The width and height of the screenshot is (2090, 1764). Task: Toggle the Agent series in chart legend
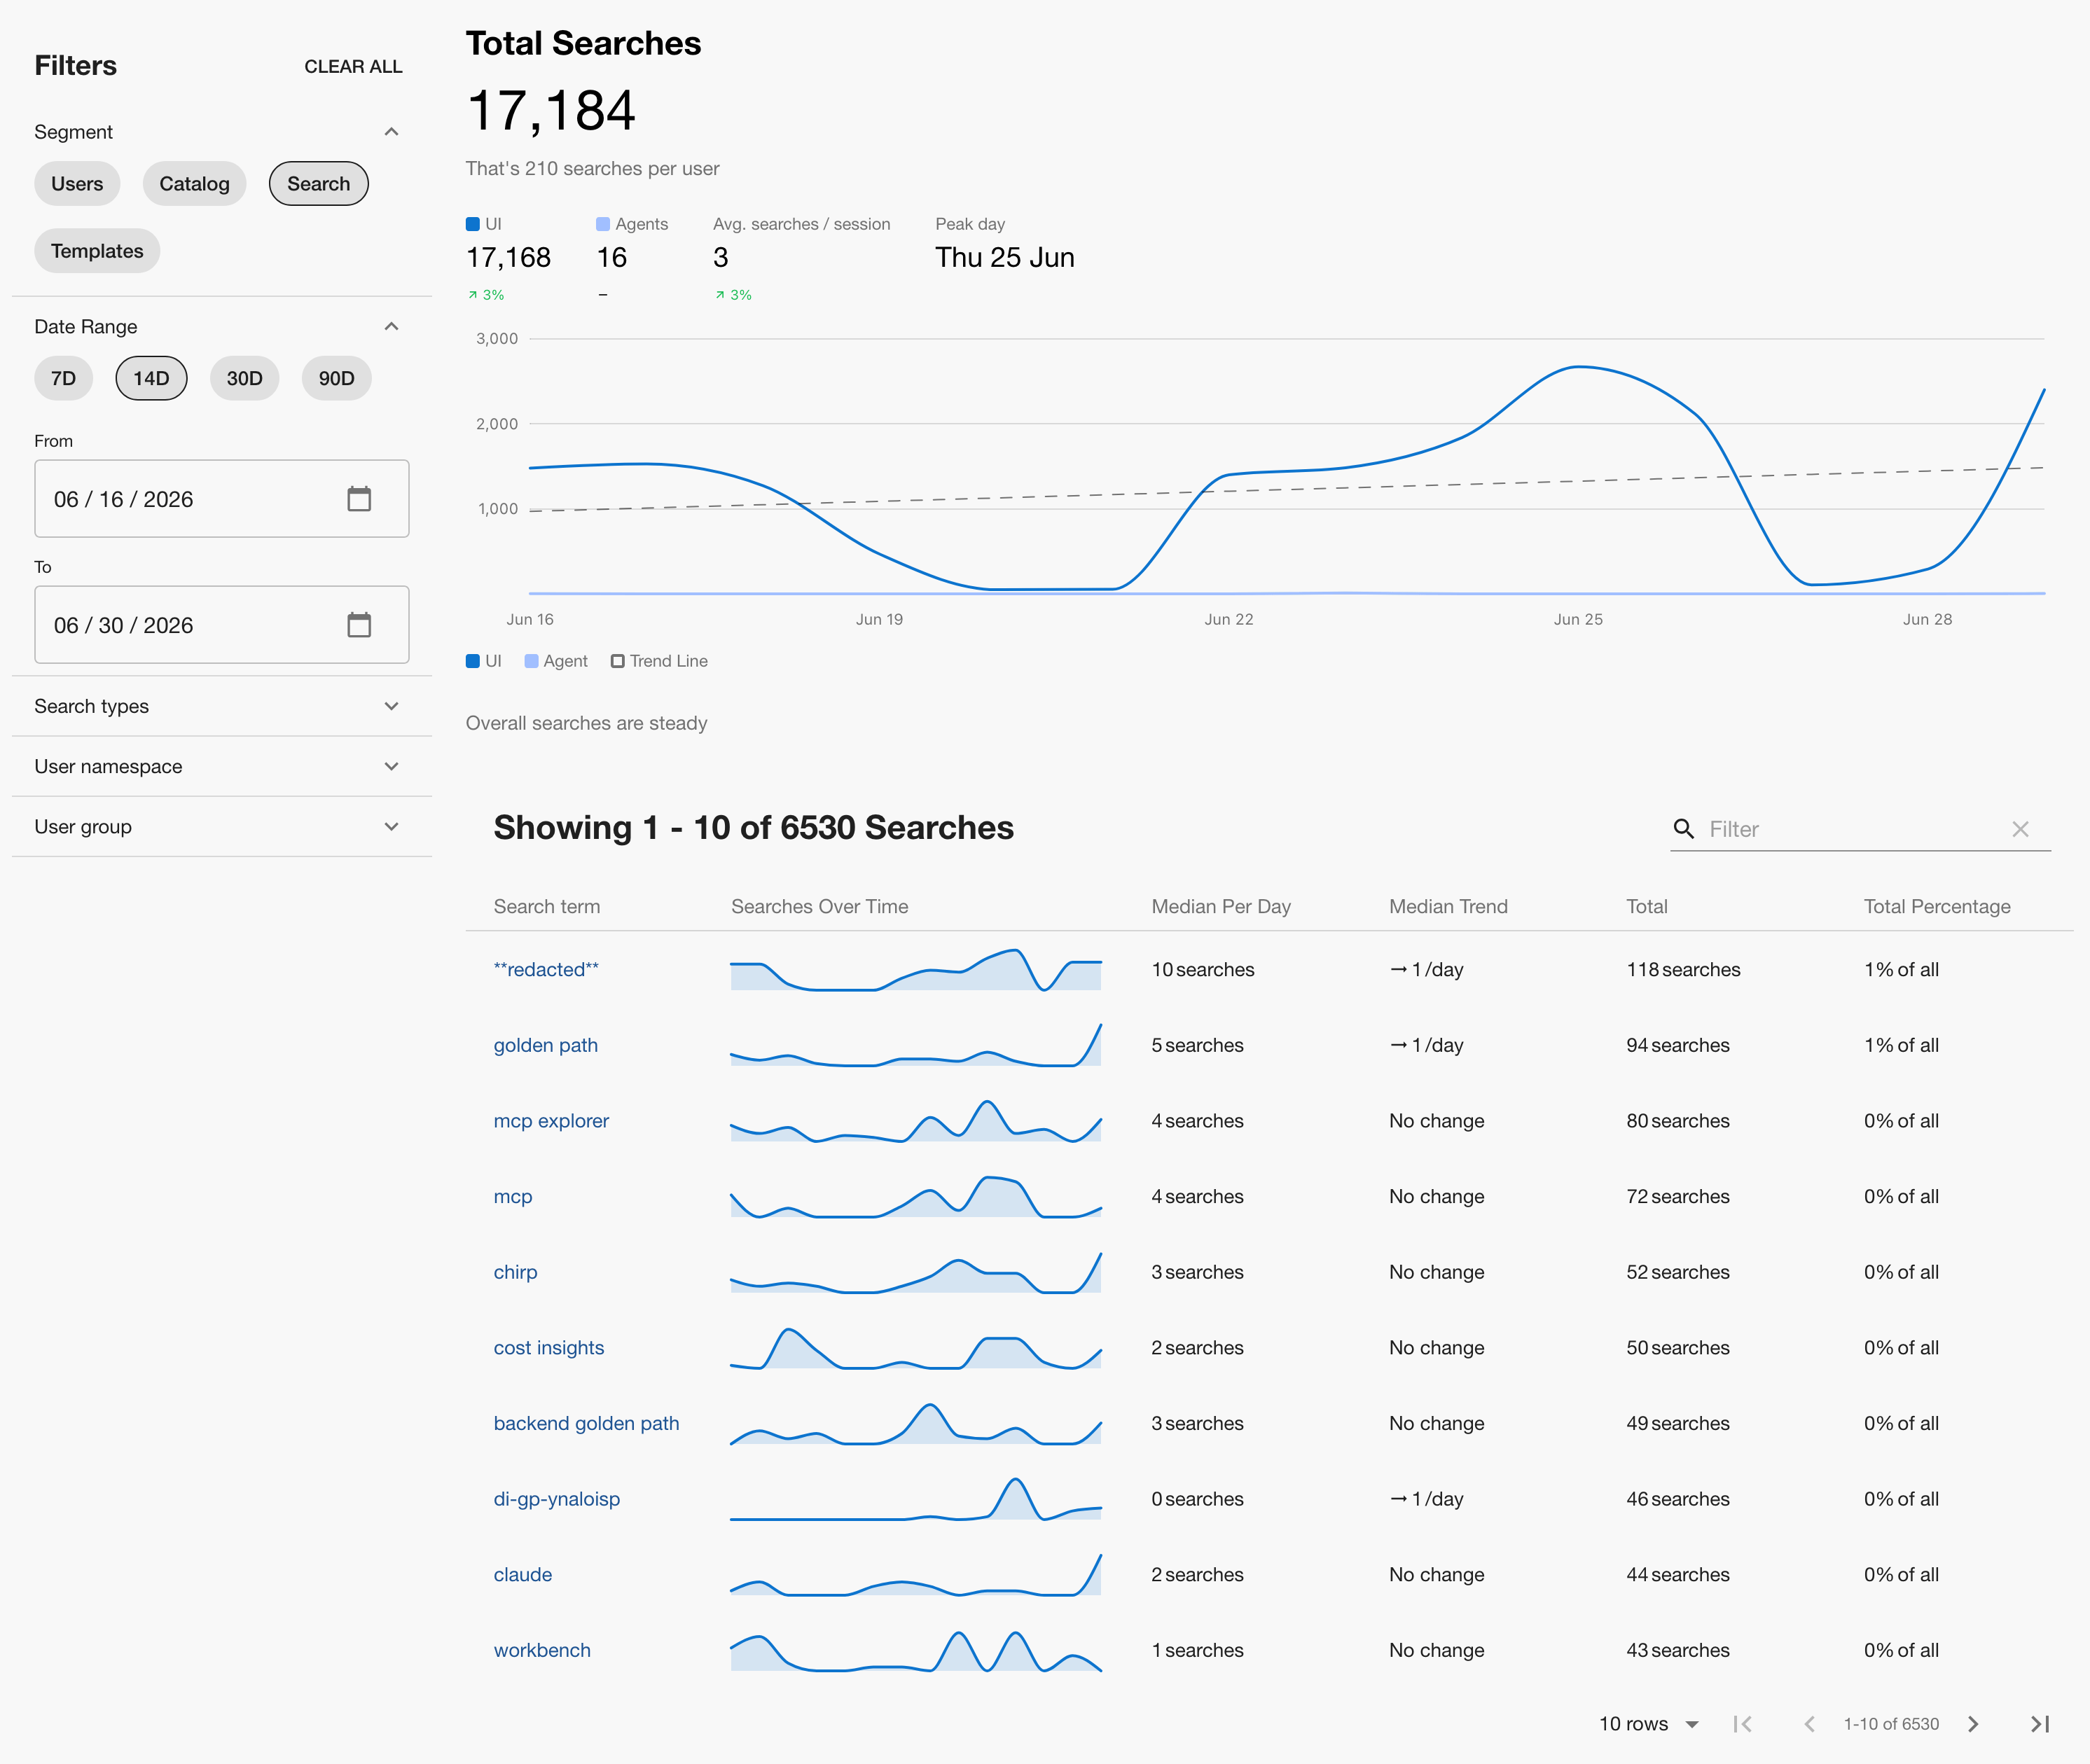click(x=556, y=661)
